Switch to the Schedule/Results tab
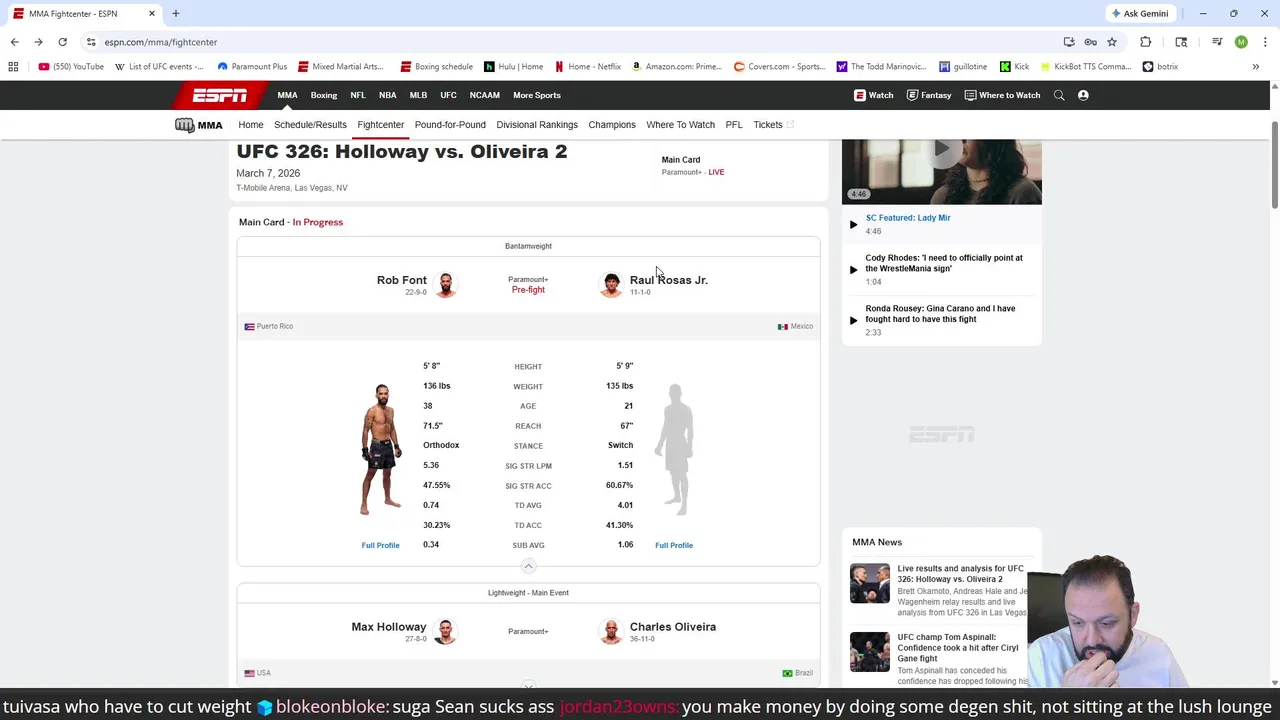Image resolution: width=1280 pixels, height=720 pixels. tap(310, 125)
